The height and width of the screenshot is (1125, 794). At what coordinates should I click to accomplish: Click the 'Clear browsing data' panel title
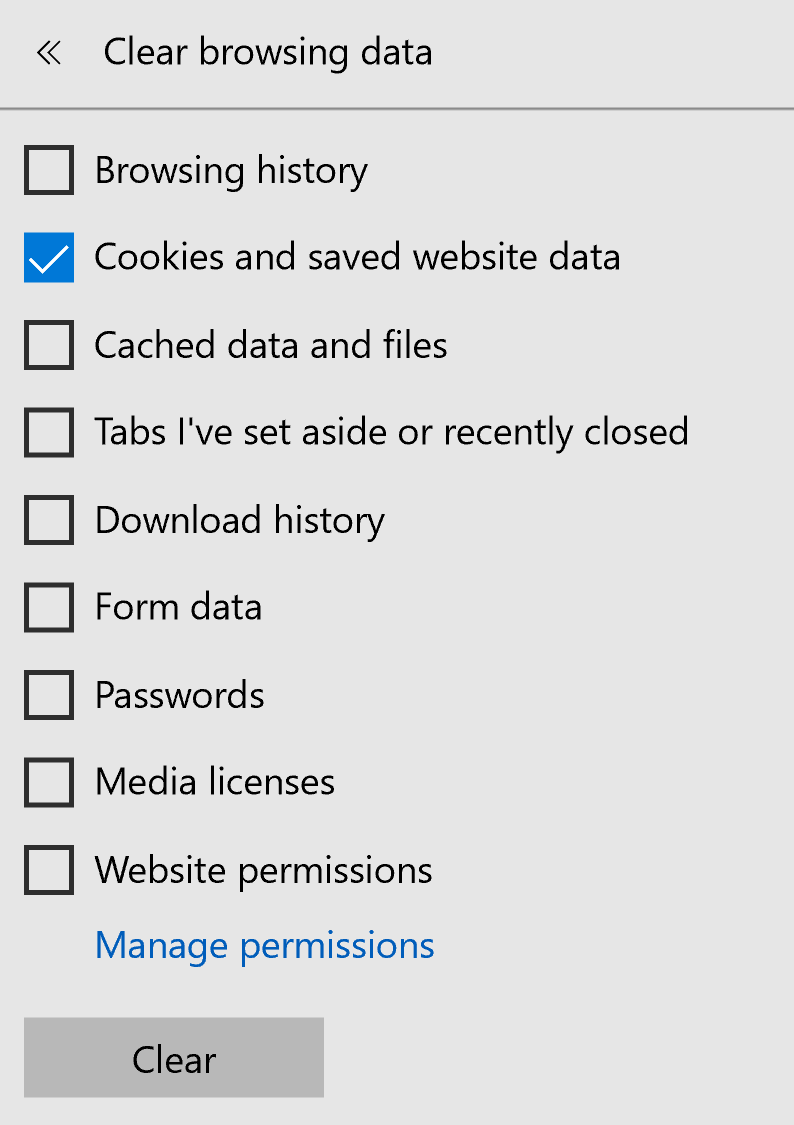click(268, 52)
